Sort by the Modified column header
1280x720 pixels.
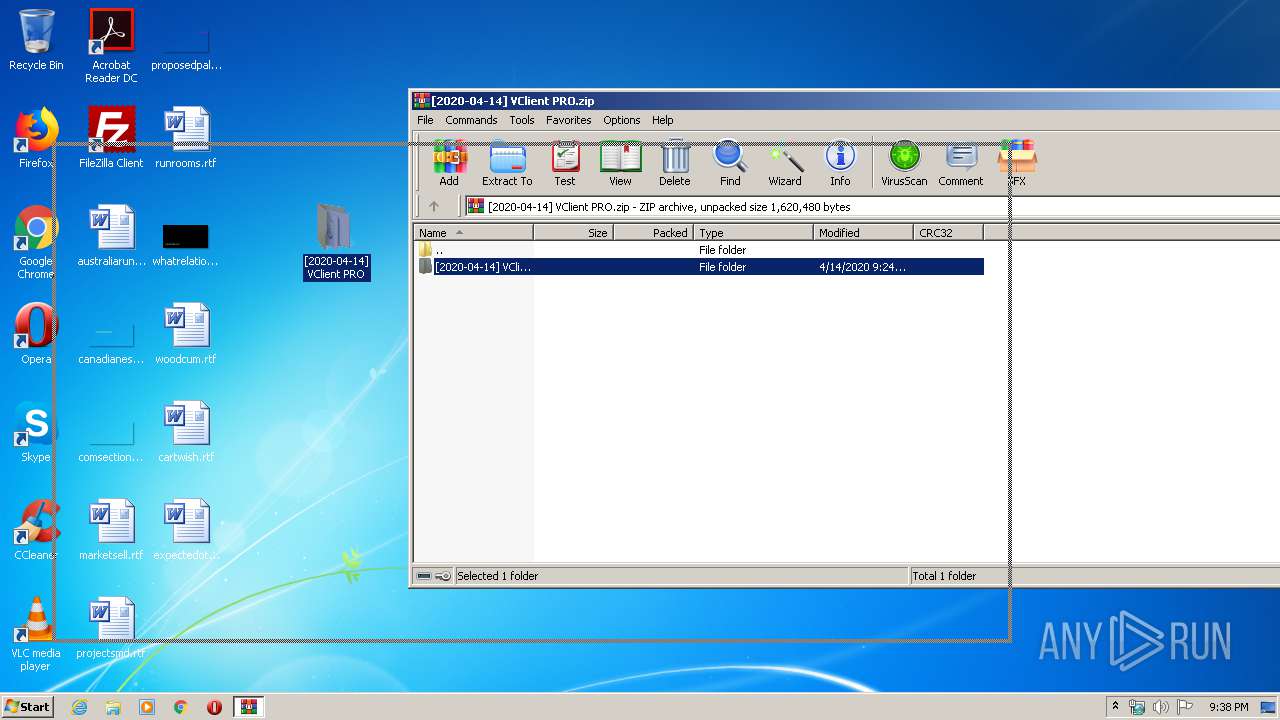click(x=864, y=233)
